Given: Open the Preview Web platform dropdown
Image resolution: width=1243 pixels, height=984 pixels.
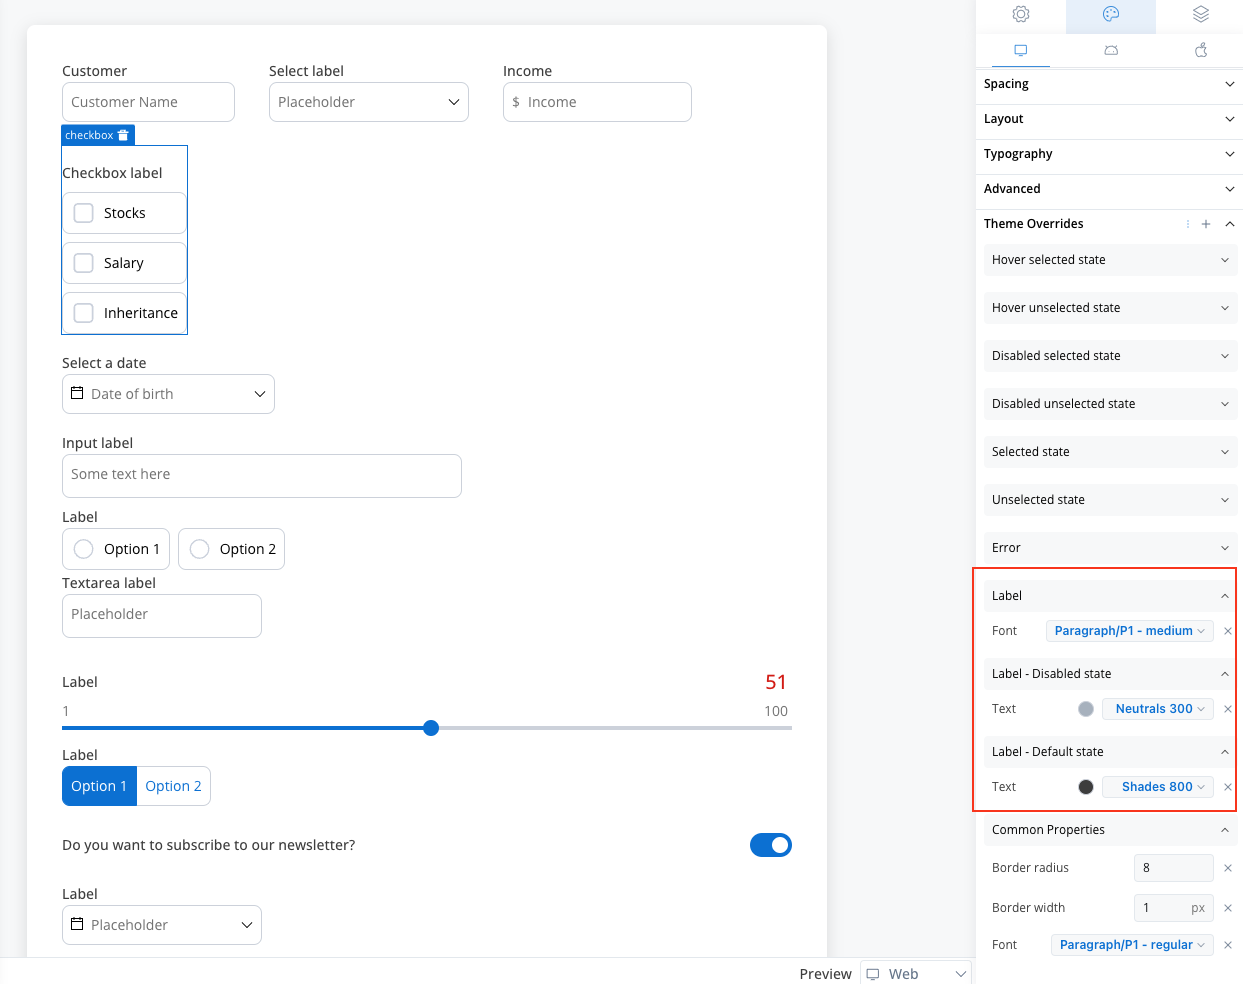Looking at the screenshot, I should [x=915, y=973].
